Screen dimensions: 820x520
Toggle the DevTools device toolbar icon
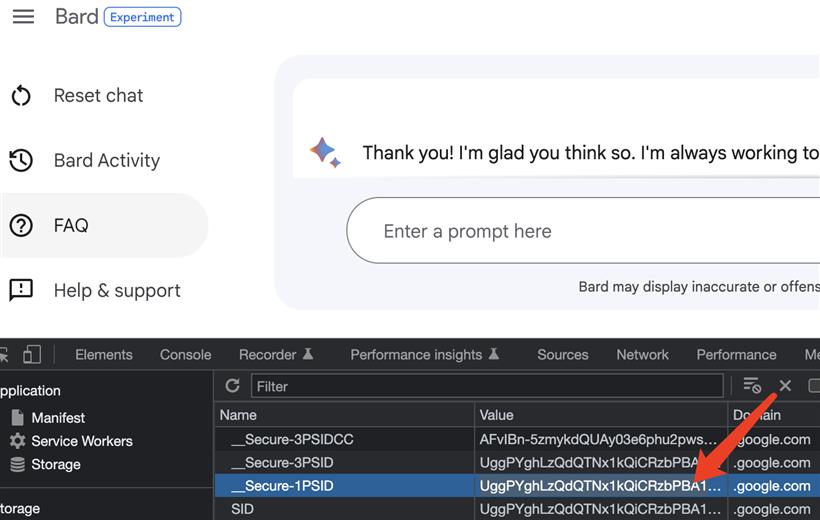pos(32,355)
